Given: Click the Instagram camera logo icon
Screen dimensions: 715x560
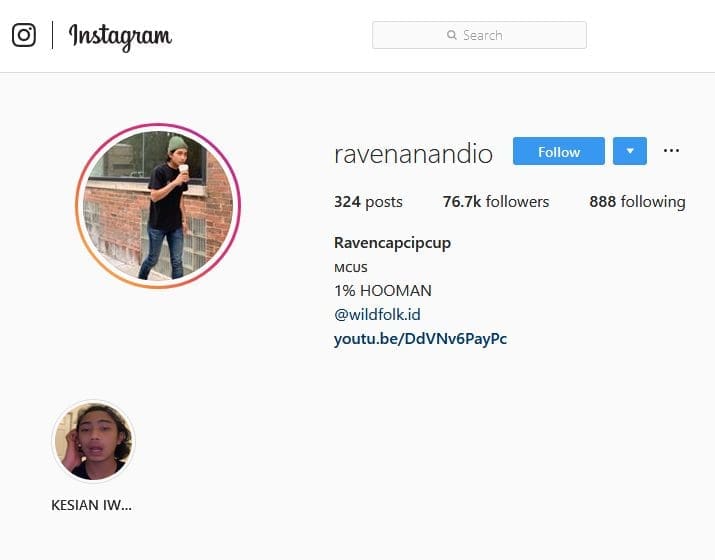Looking at the screenshot, I should [x=24, y=35].
